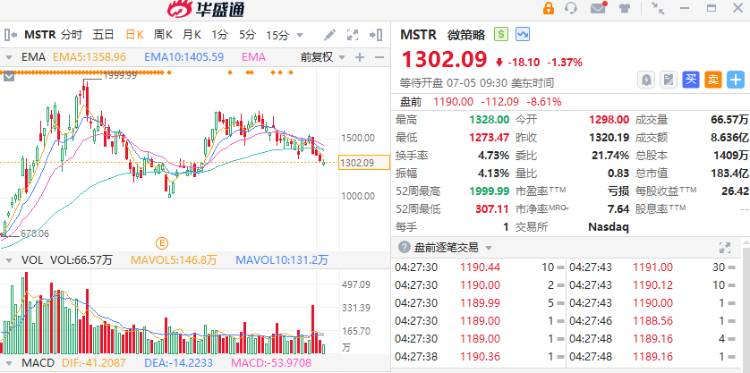Expand the tick trades panel fullscreen

tap(725, 247)
